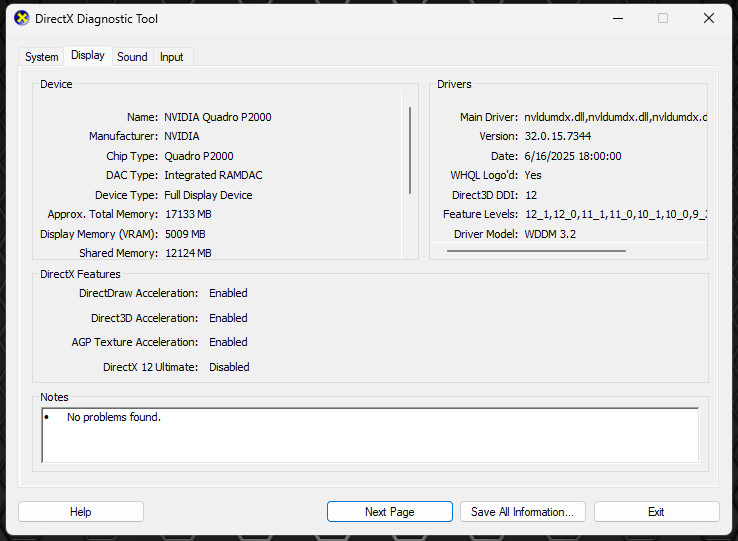The height and width of the screenshot is (541, 738).
Task: Click the Main Driver value nvldumdx.dll
Action: click(616, 117)
